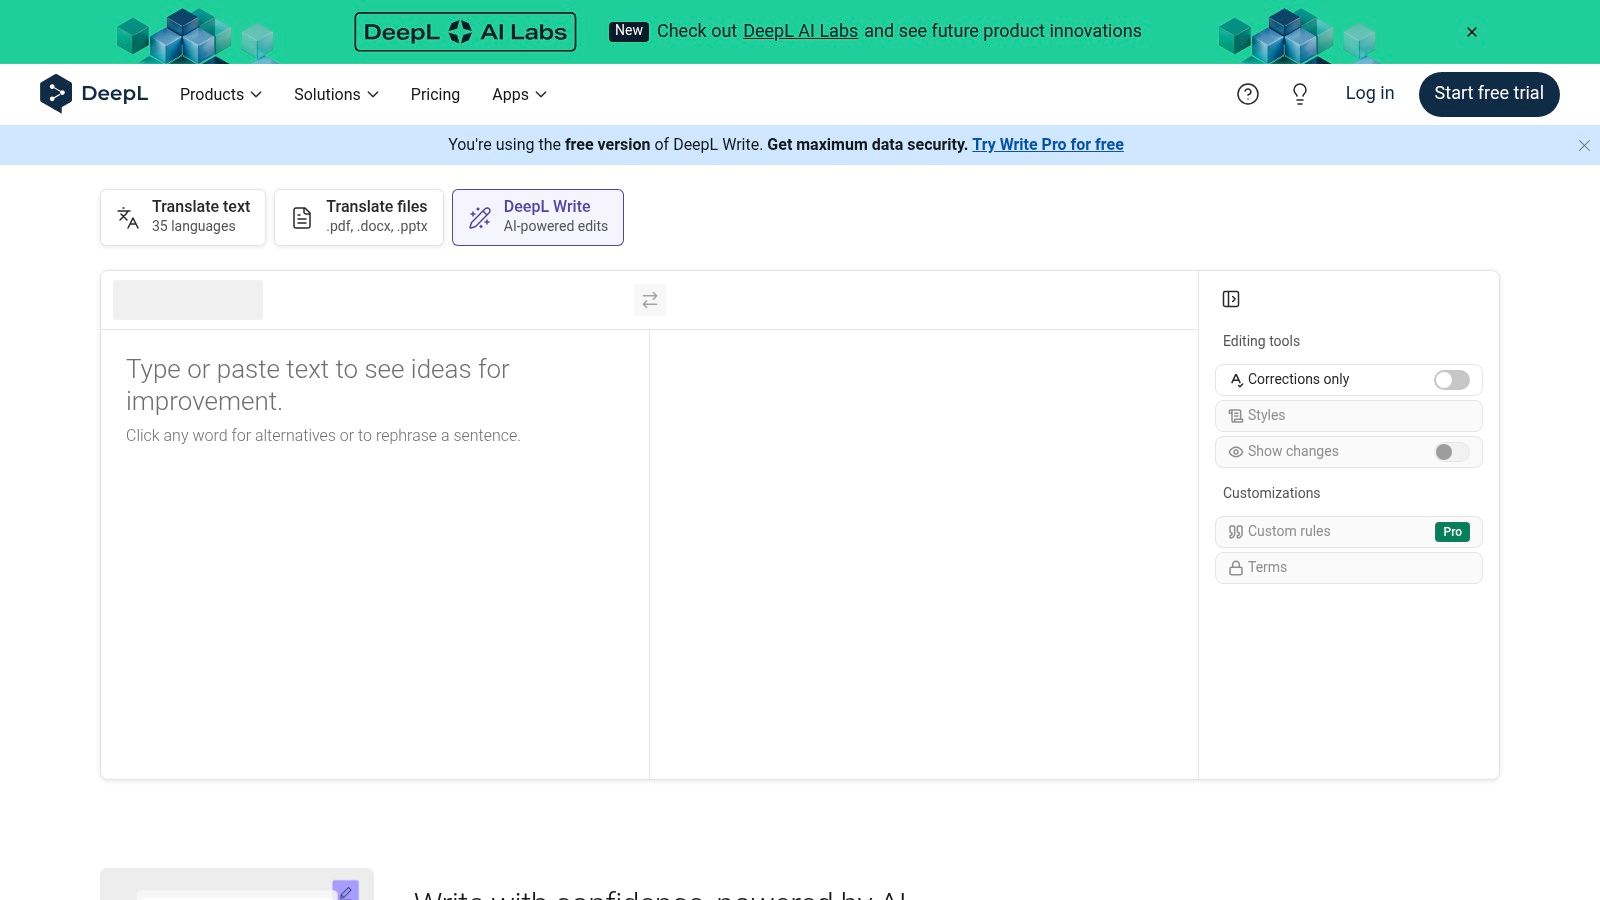
Task: Open the Apps dropdown menu
Action: coord(519,94)
